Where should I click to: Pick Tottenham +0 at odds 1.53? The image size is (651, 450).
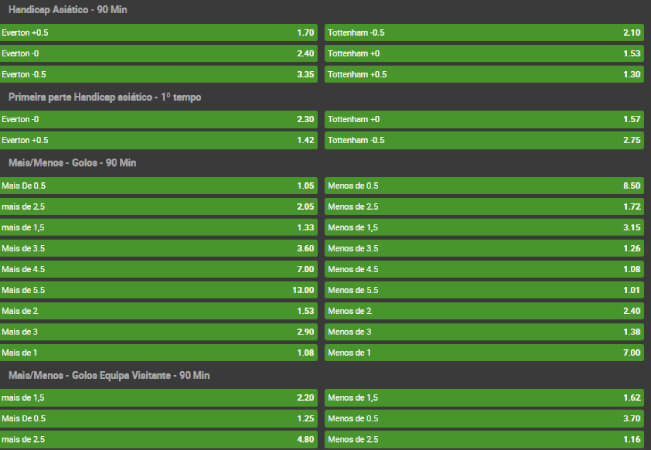click(x=484, y=54)
